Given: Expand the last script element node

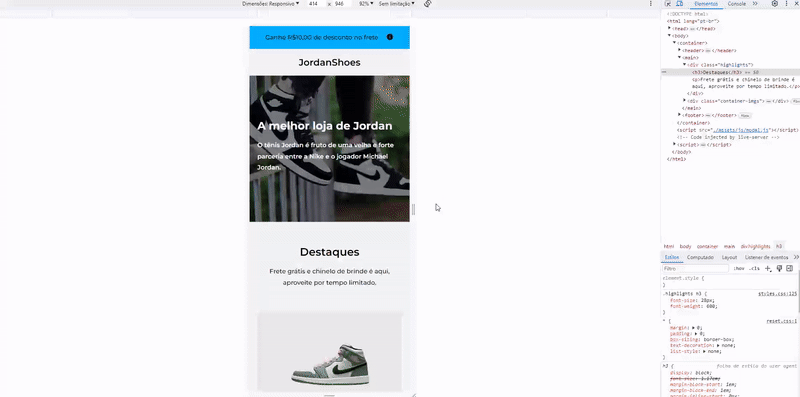Looking at the screenshot, I should (674, 144).
